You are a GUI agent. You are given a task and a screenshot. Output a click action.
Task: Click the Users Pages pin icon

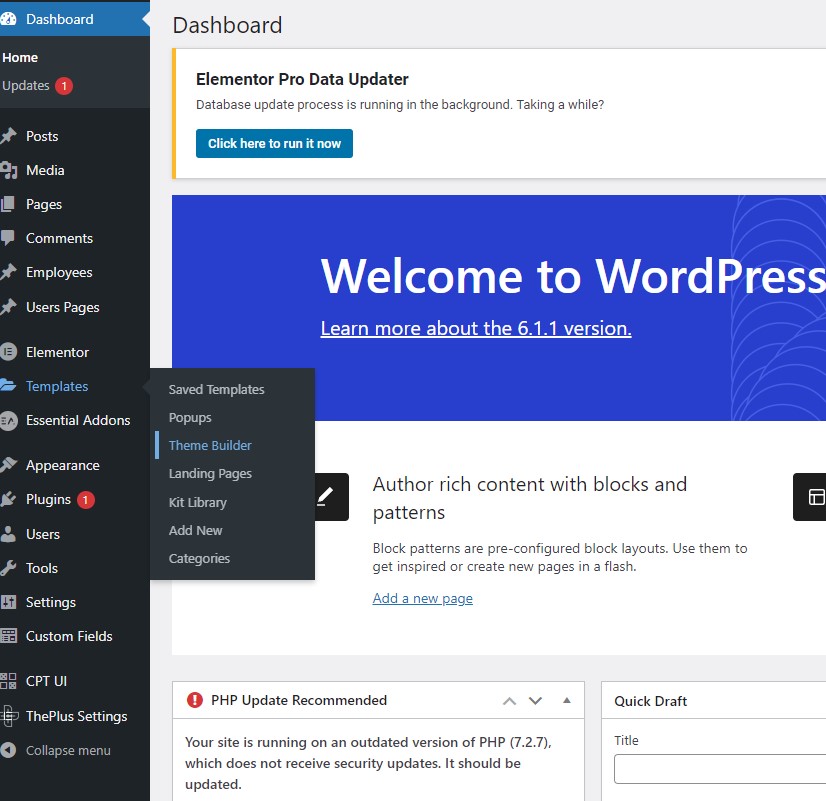(x=8, y=307)
